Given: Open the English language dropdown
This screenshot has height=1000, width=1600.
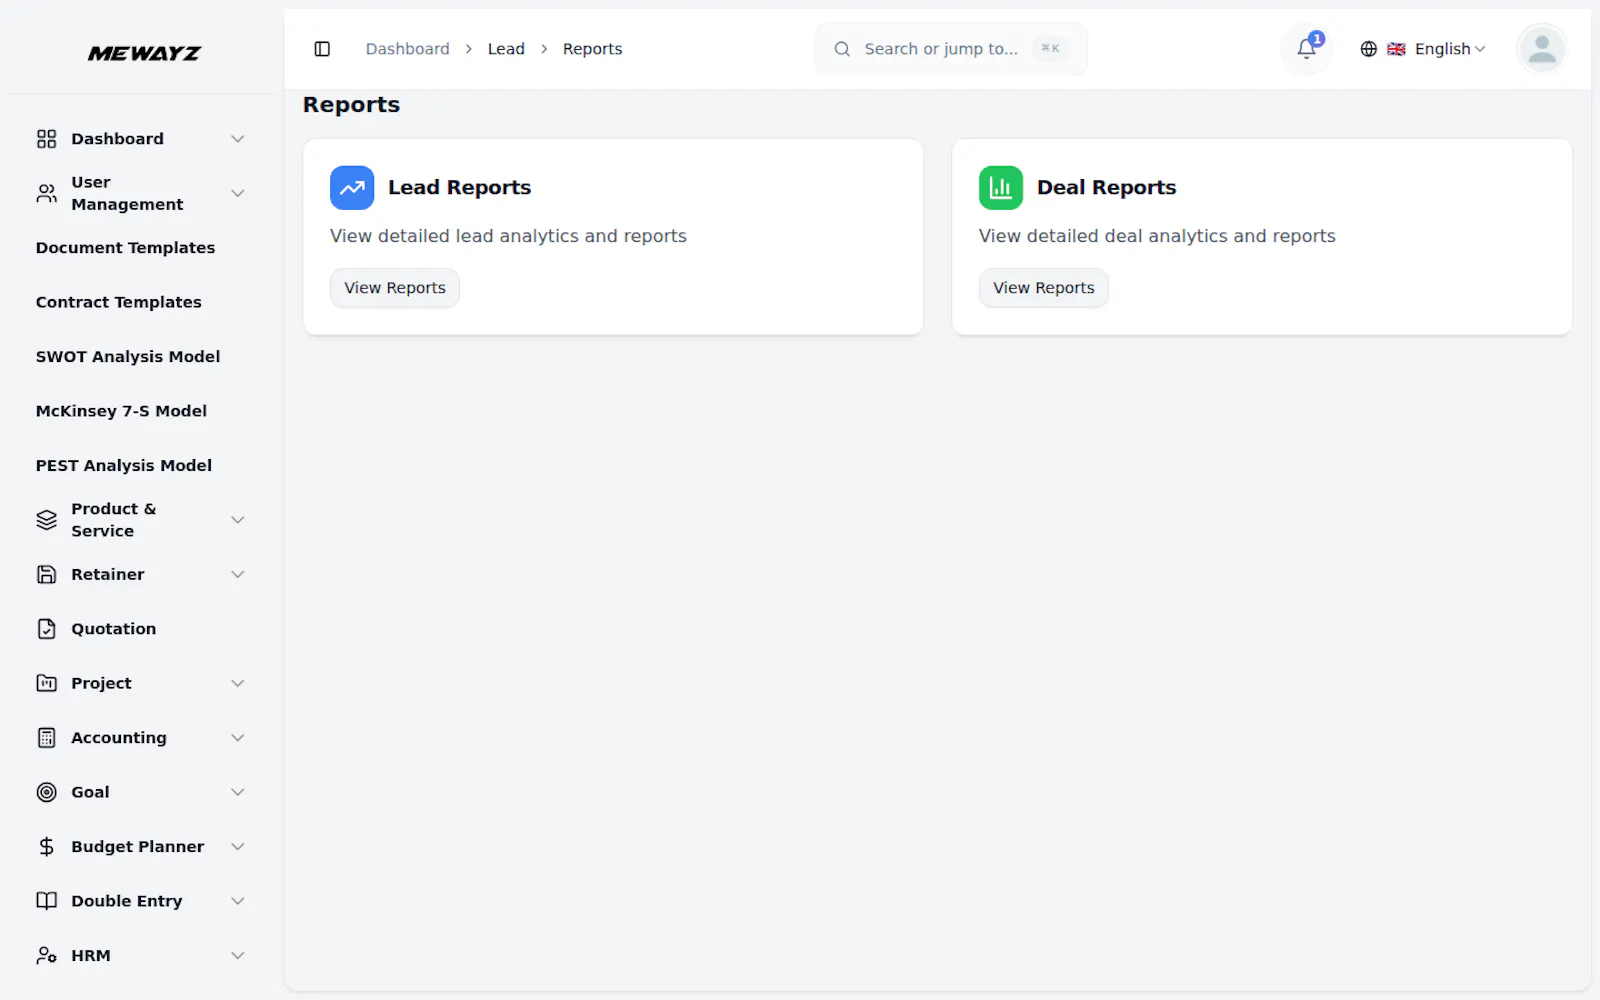Looking at the screenshot, I should coord(1423,49).
